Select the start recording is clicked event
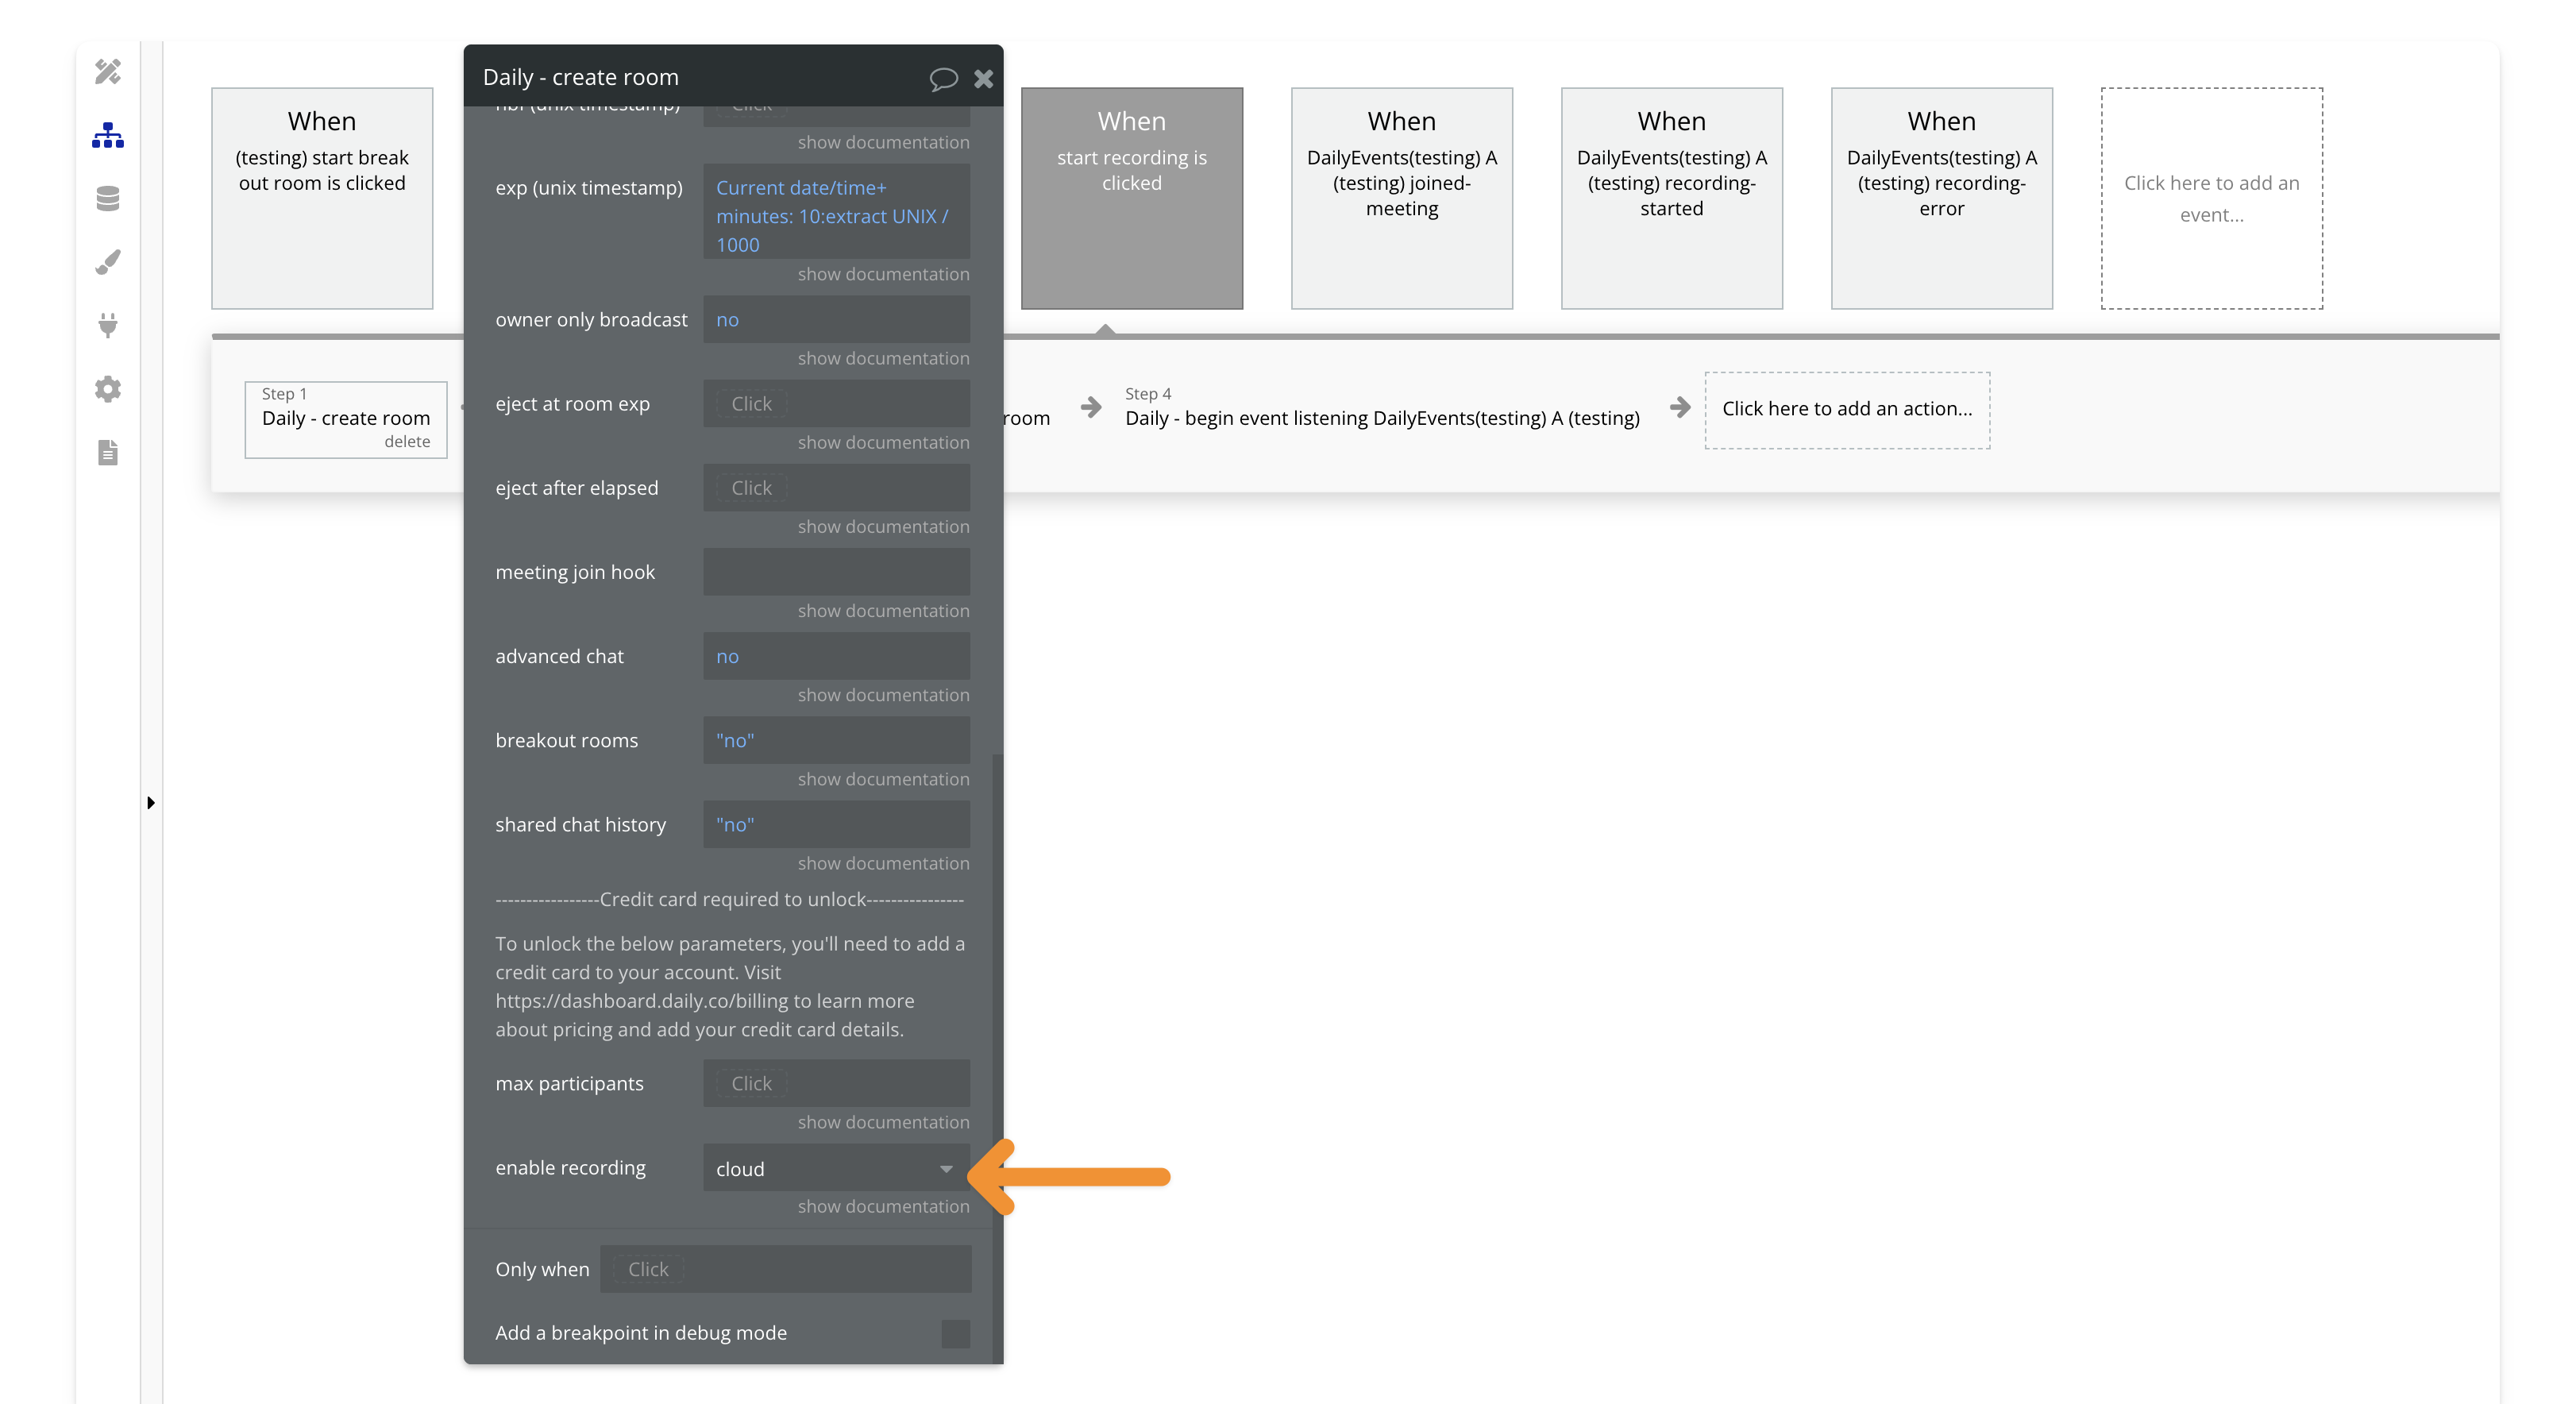The image size is (2576, 1404). (x=1132, y=198)
